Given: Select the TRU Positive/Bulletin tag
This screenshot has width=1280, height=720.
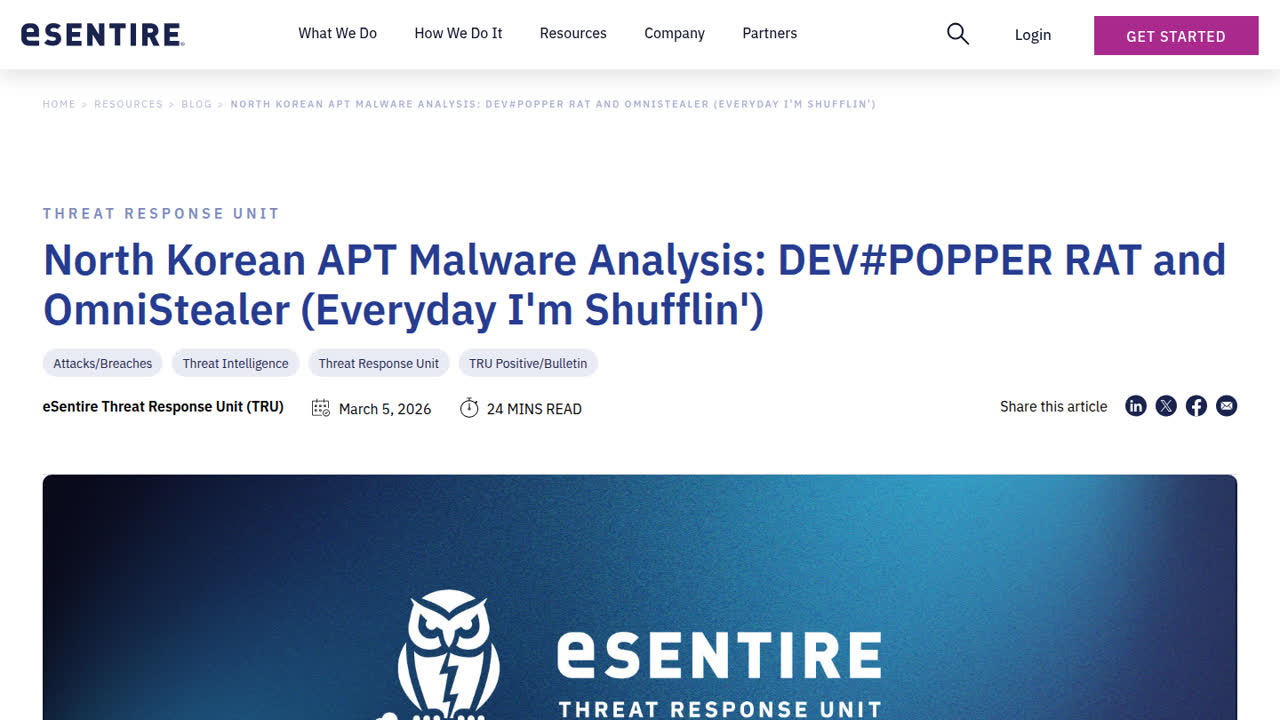Looking at the screenshot, I should click(528, 363).
